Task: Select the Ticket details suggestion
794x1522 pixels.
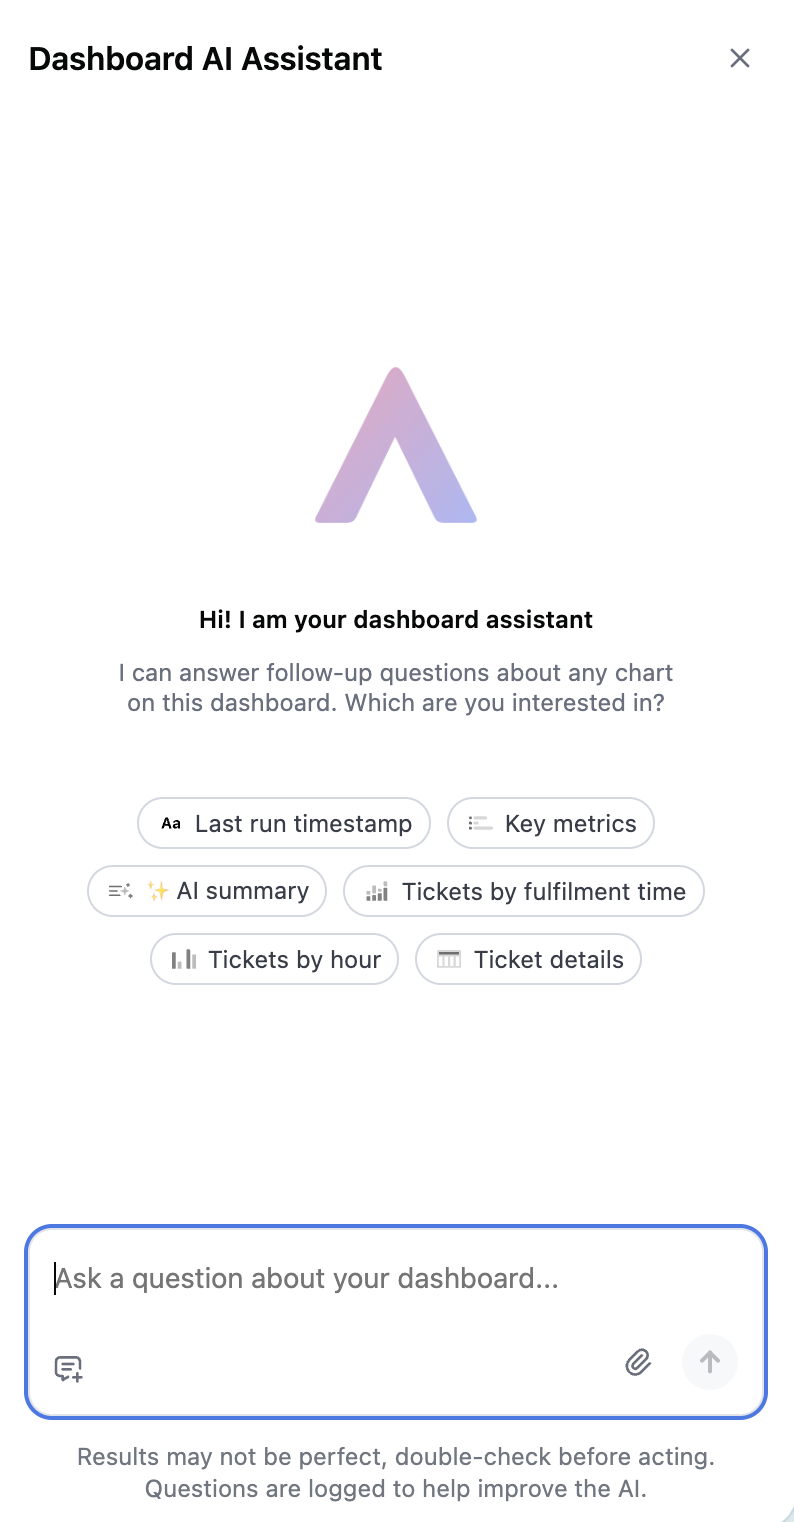Action: (x=528, y=958)
